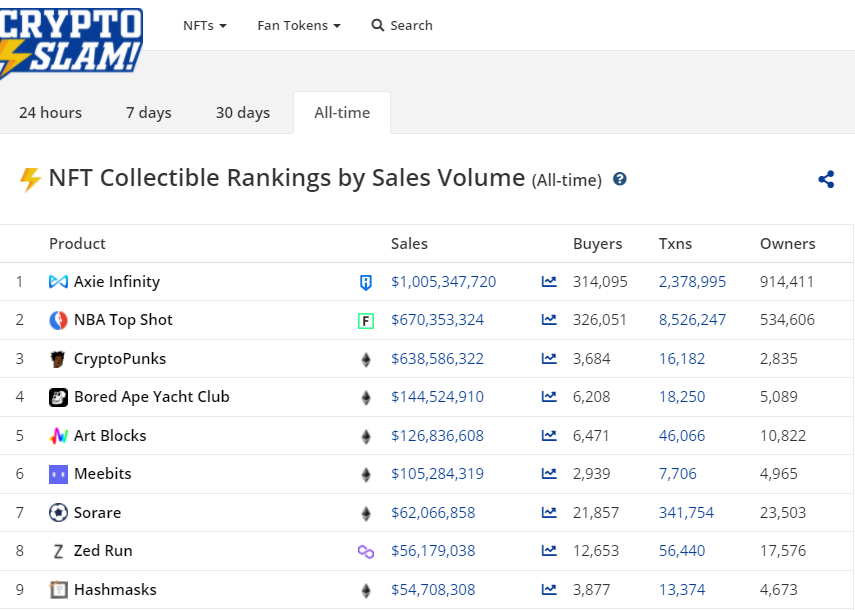This screenshot has width=855, height=610.
Task: Open the Meebits product link
Action: 103,474
